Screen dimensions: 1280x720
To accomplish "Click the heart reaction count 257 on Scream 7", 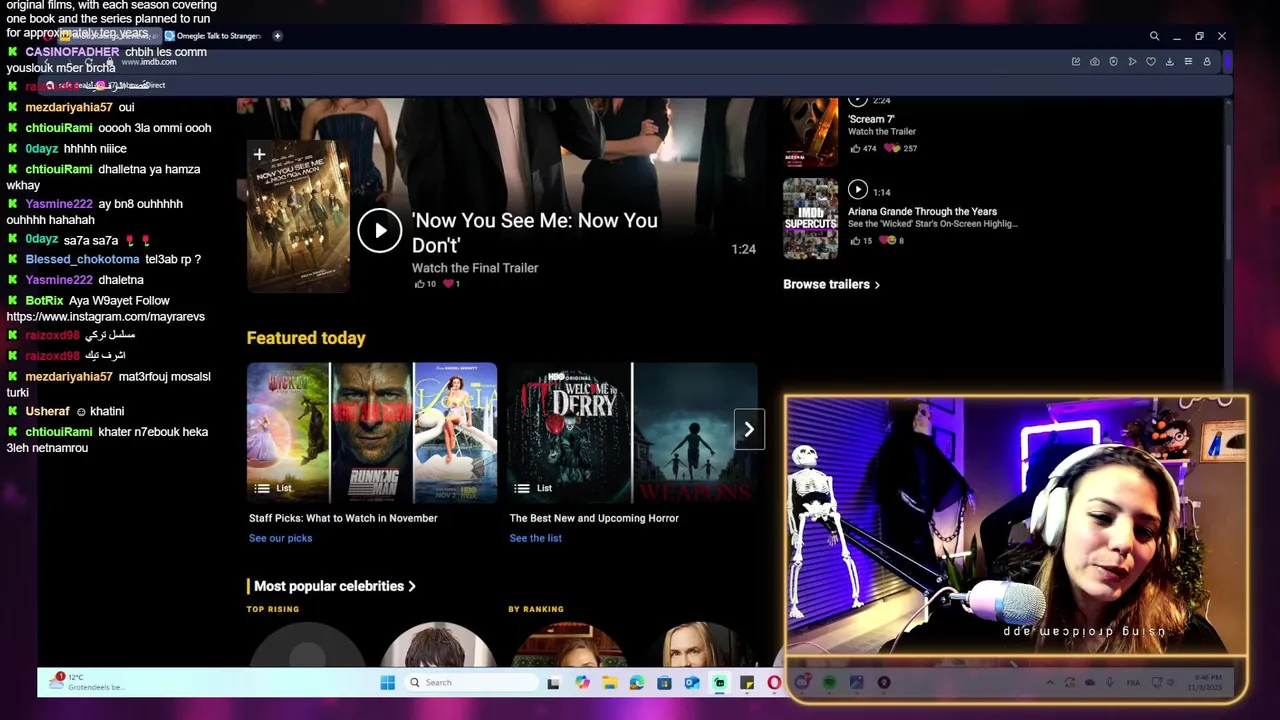I will pyautogui.click(x=900, y=148).
